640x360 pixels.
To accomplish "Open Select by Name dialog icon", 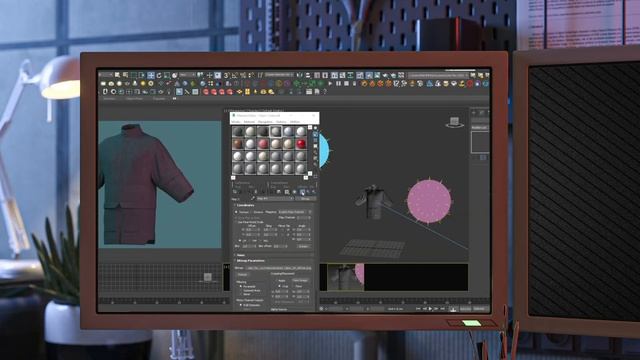I will point(125,75).
